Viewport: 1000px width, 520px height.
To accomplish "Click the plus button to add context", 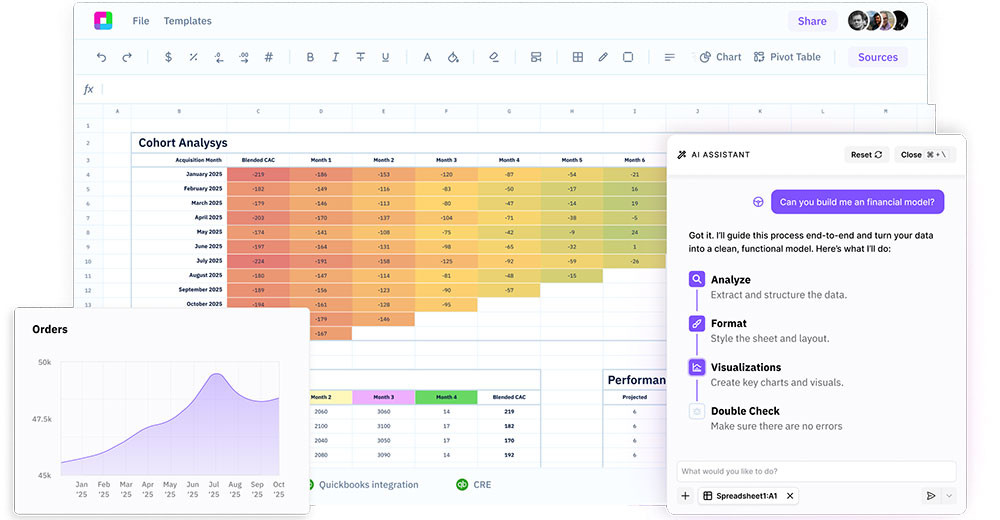I will click(x=685, y=495).
